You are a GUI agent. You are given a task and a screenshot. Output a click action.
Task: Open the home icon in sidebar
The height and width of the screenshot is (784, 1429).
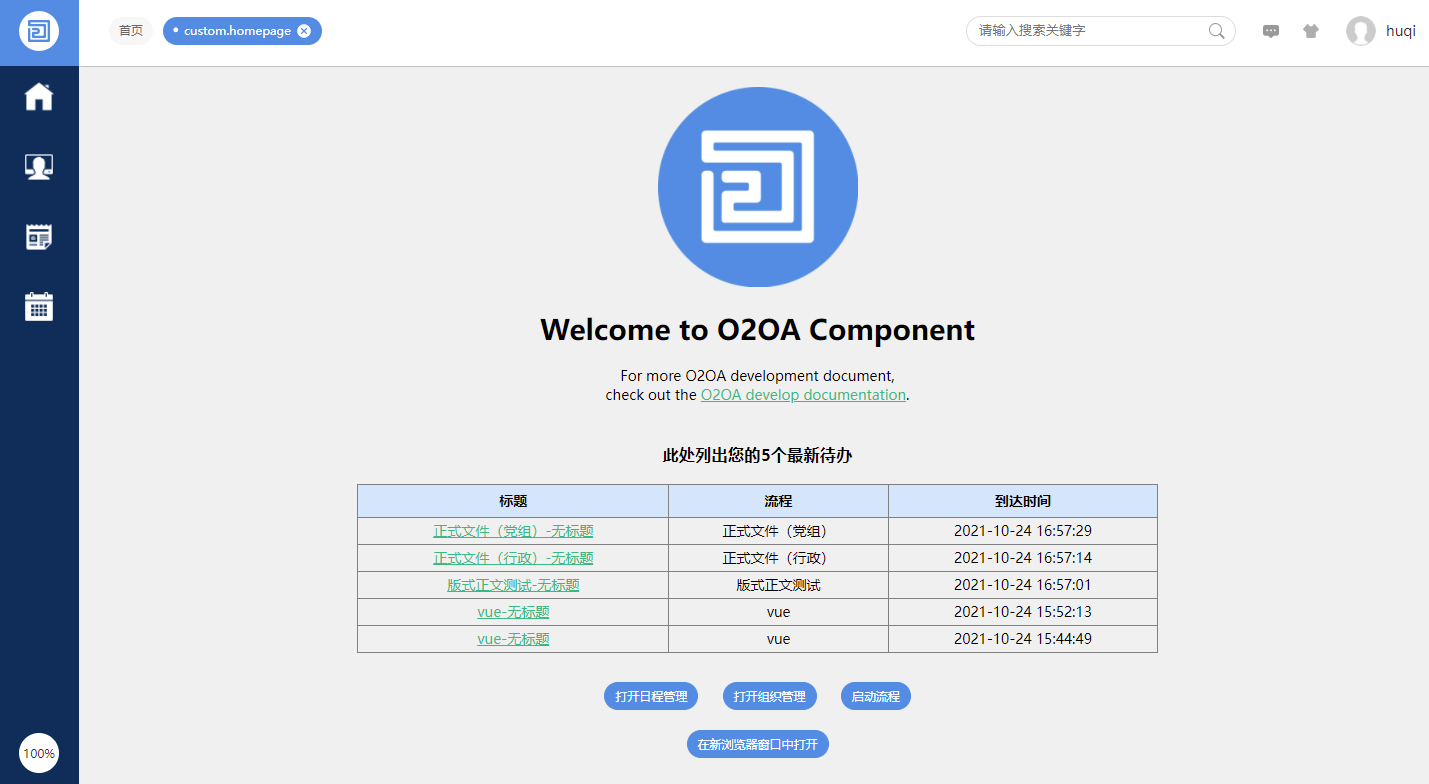pyautogui.click(x=39, y=97)
